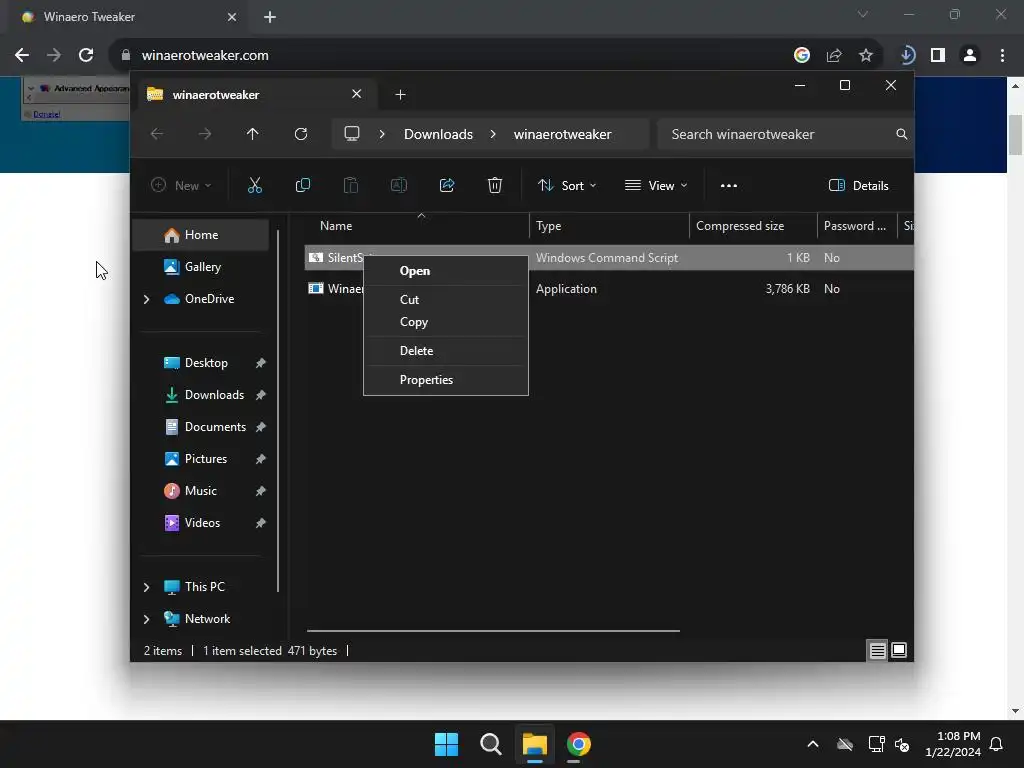Expand the Network tree node
This screenshot has height=768, width=1024.
(146, 619)
